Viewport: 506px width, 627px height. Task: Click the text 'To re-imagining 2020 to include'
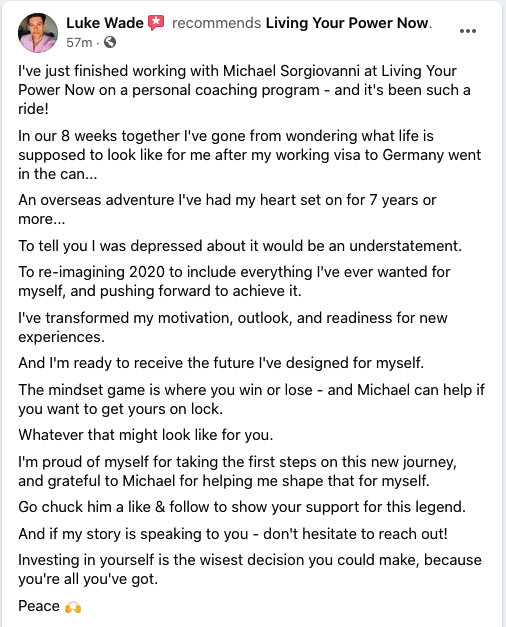point(127,272)
